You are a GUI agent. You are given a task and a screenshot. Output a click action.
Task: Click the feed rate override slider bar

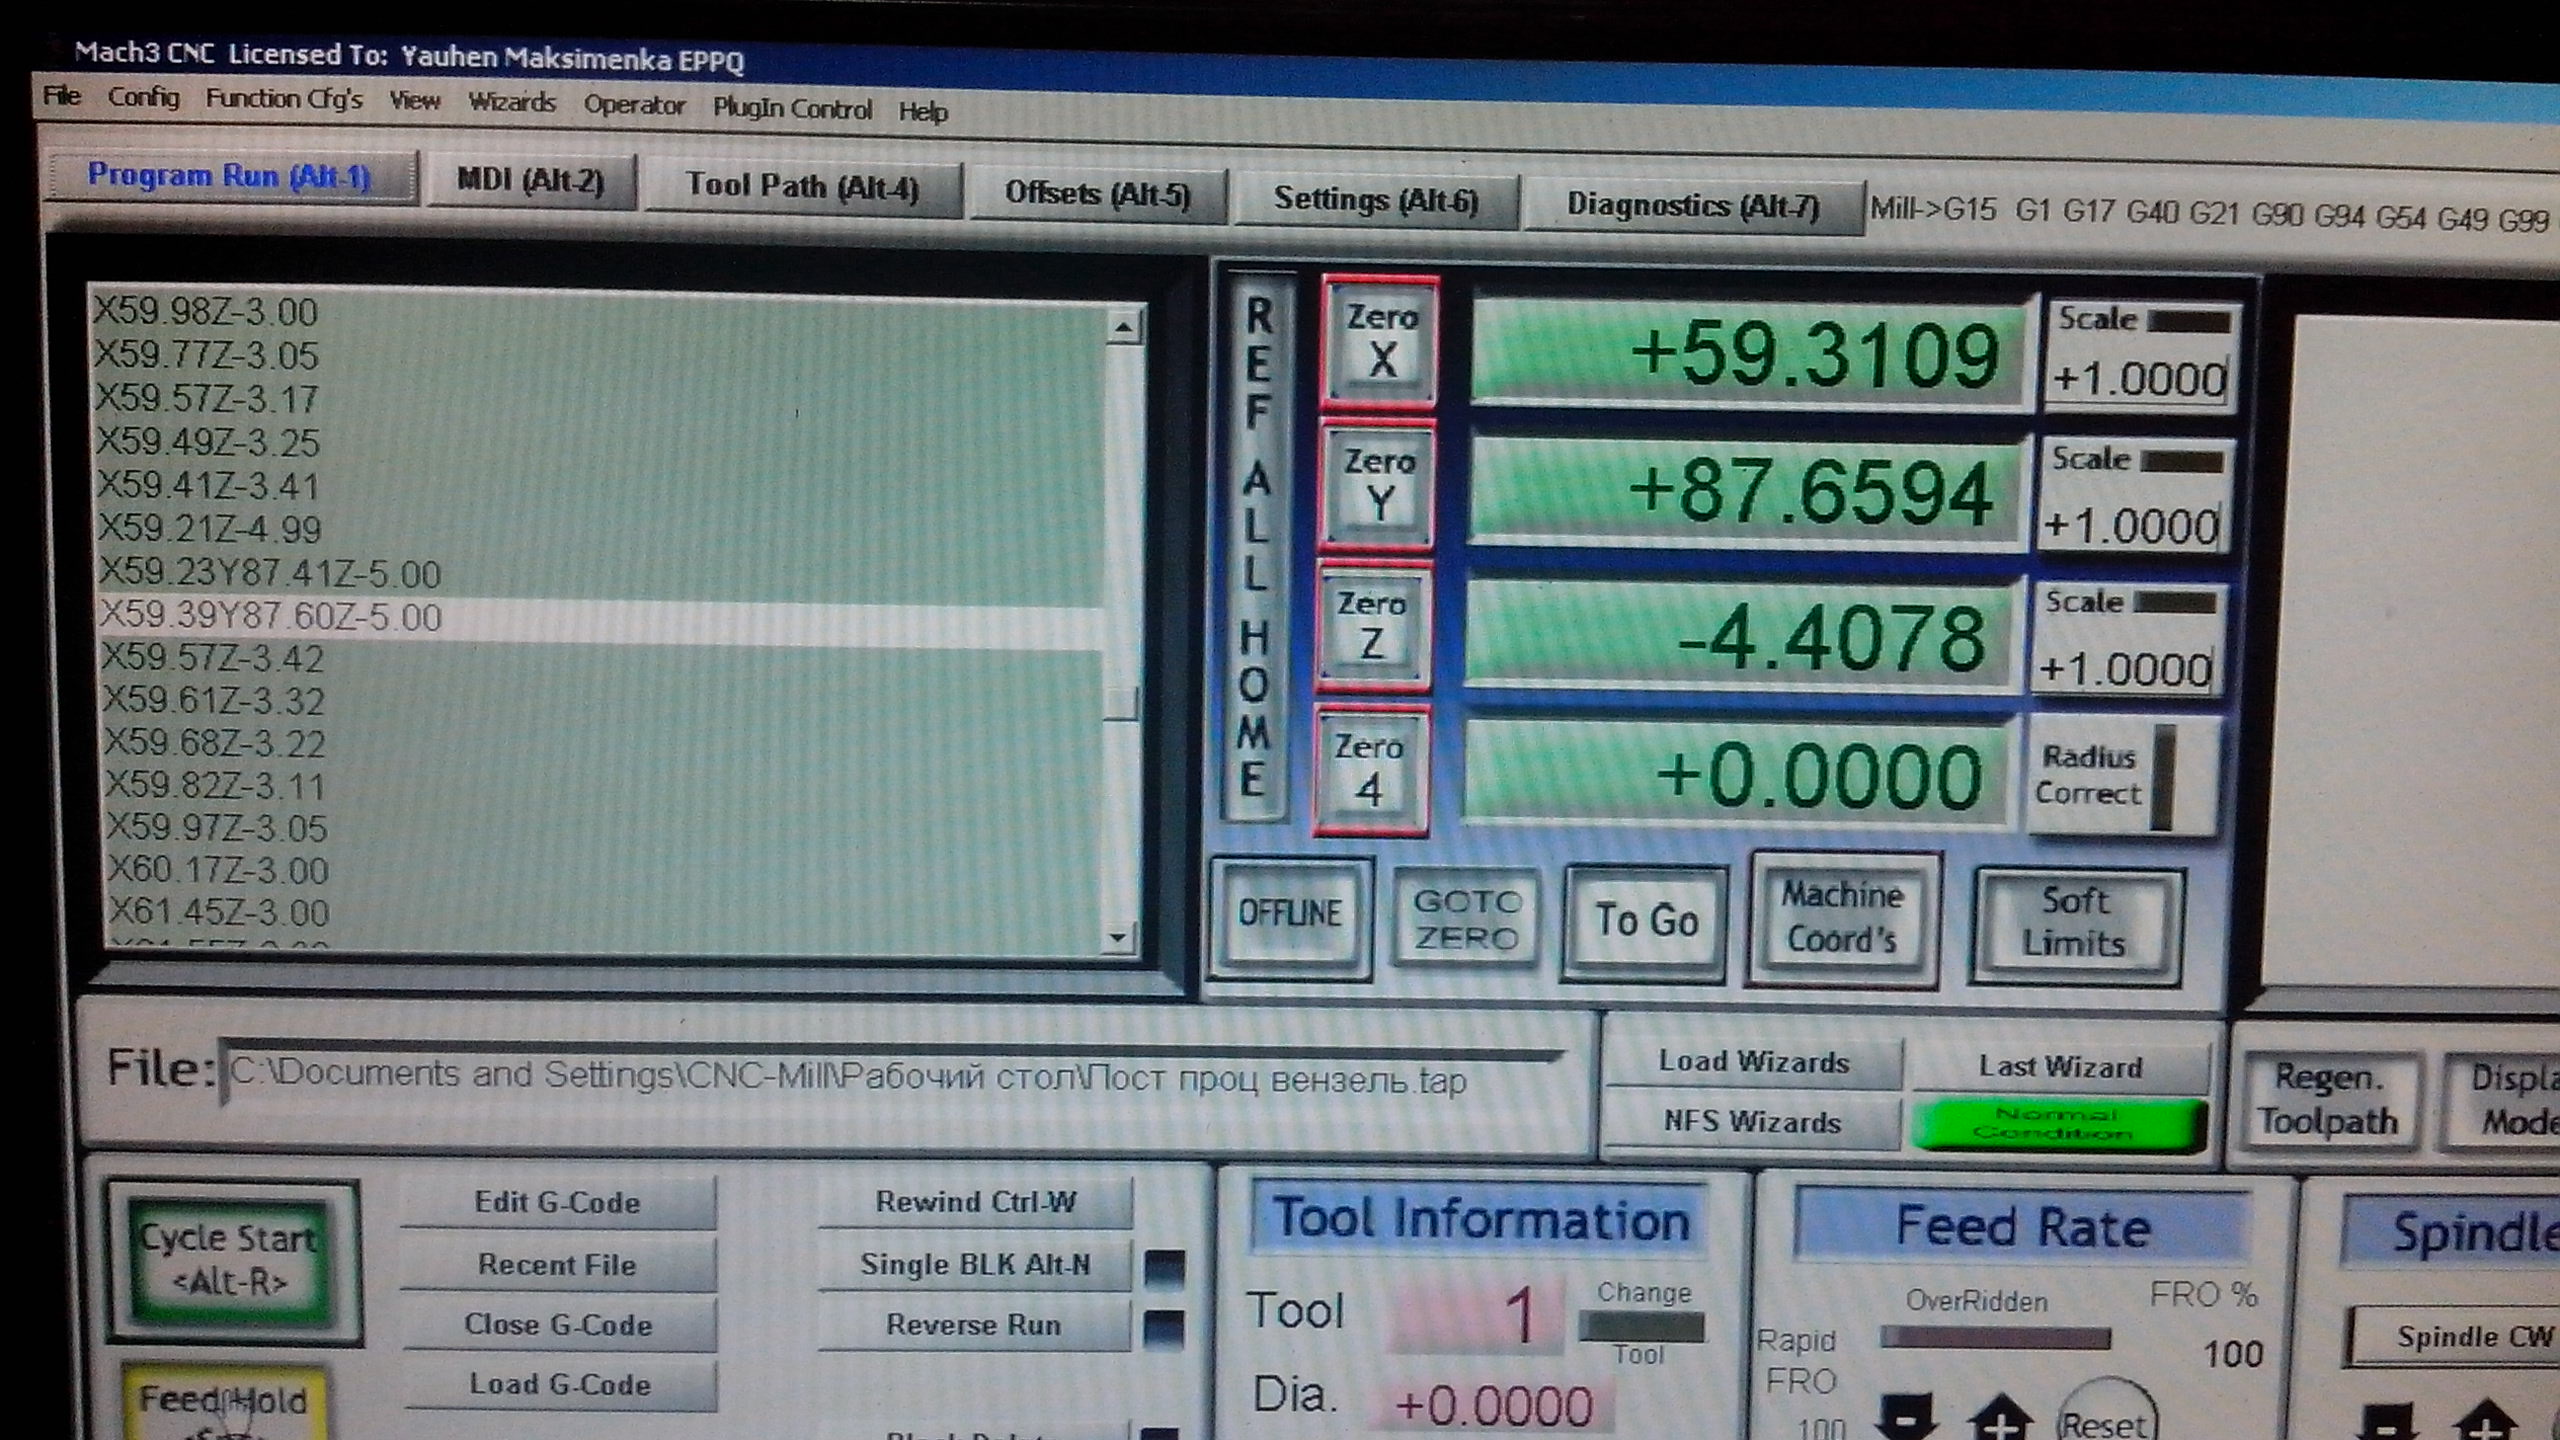click(1994, 1338)
